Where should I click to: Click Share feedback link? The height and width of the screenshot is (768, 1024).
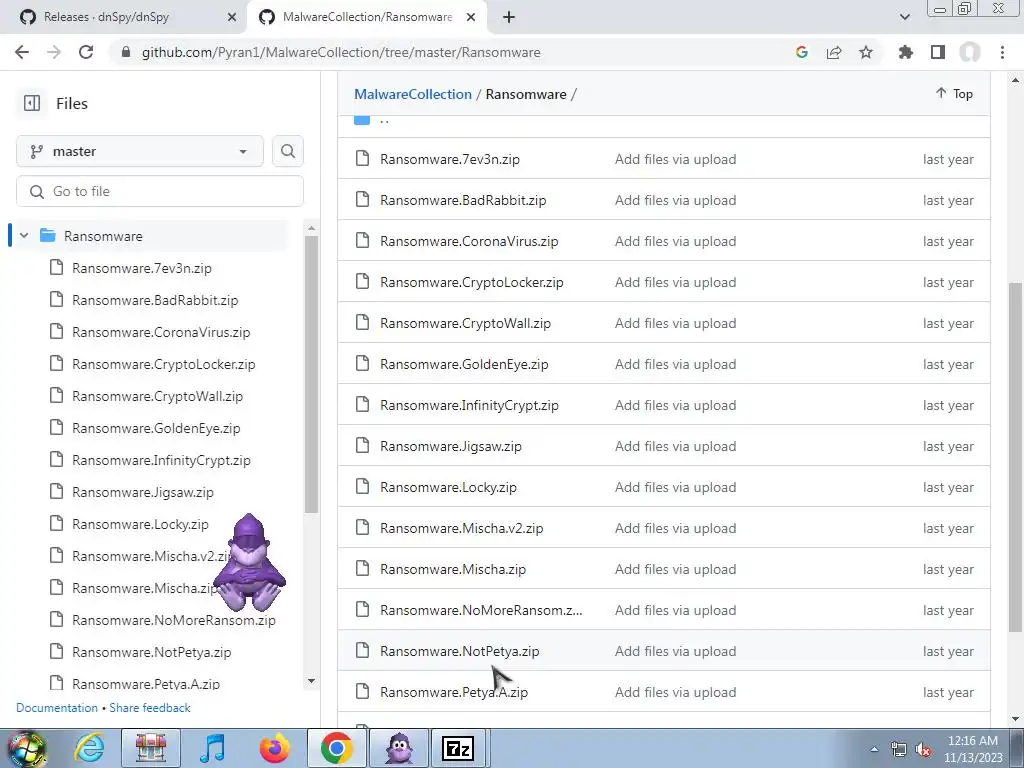click(150, 708)
